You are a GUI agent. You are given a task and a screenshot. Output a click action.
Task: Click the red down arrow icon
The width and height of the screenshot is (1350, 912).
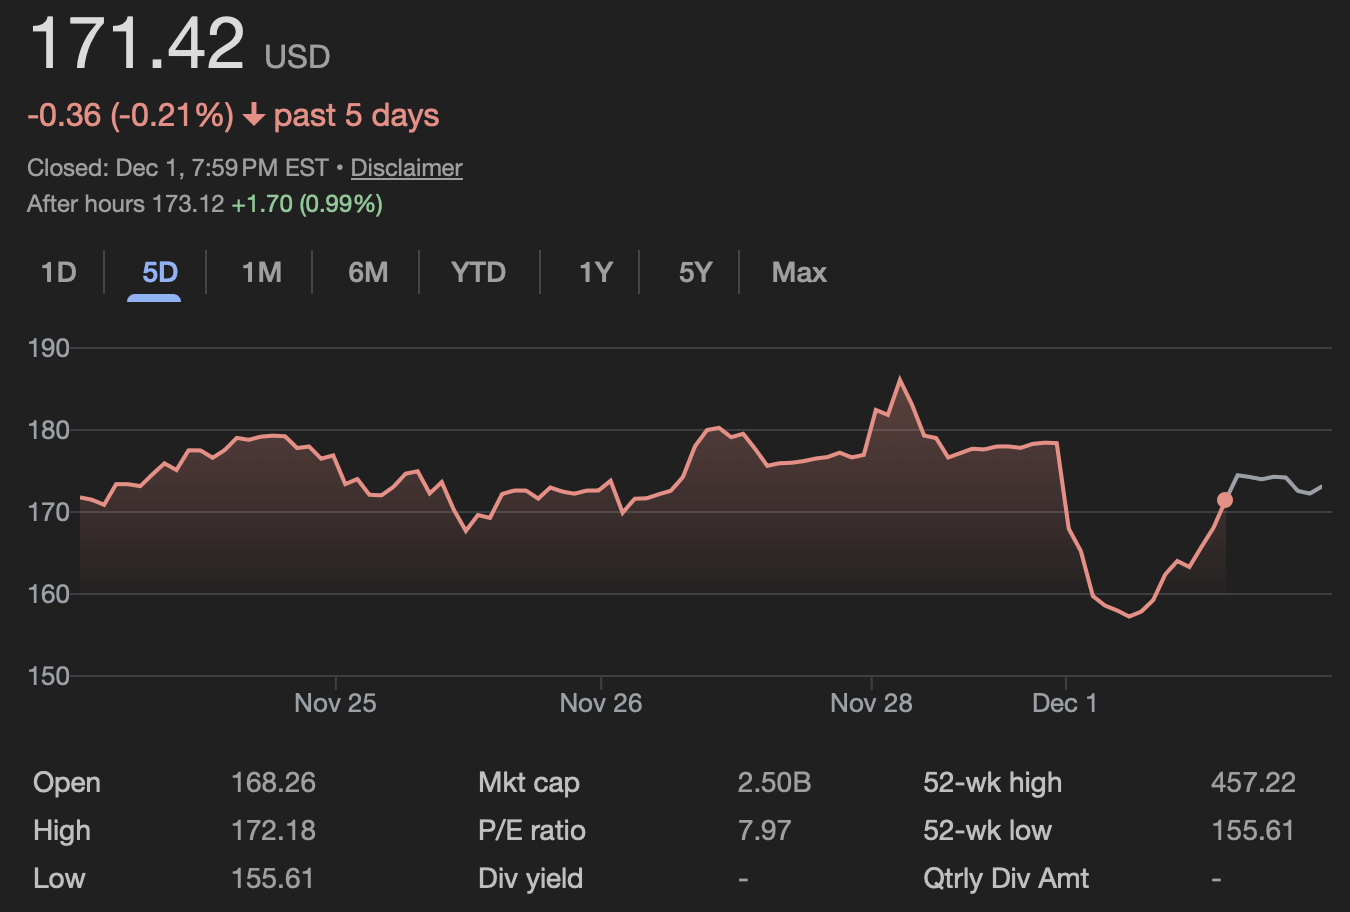point(254,116)
